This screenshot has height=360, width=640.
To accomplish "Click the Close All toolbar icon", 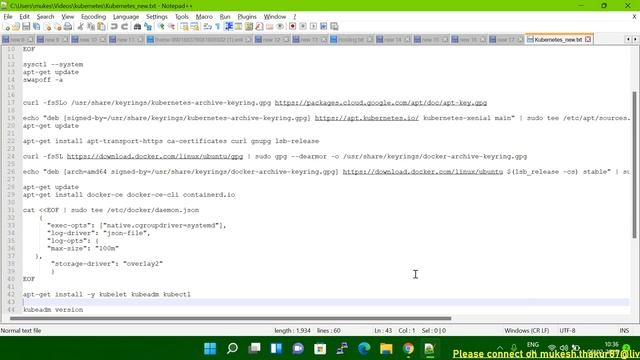I will pyautogui.click(x=58, y=27).
